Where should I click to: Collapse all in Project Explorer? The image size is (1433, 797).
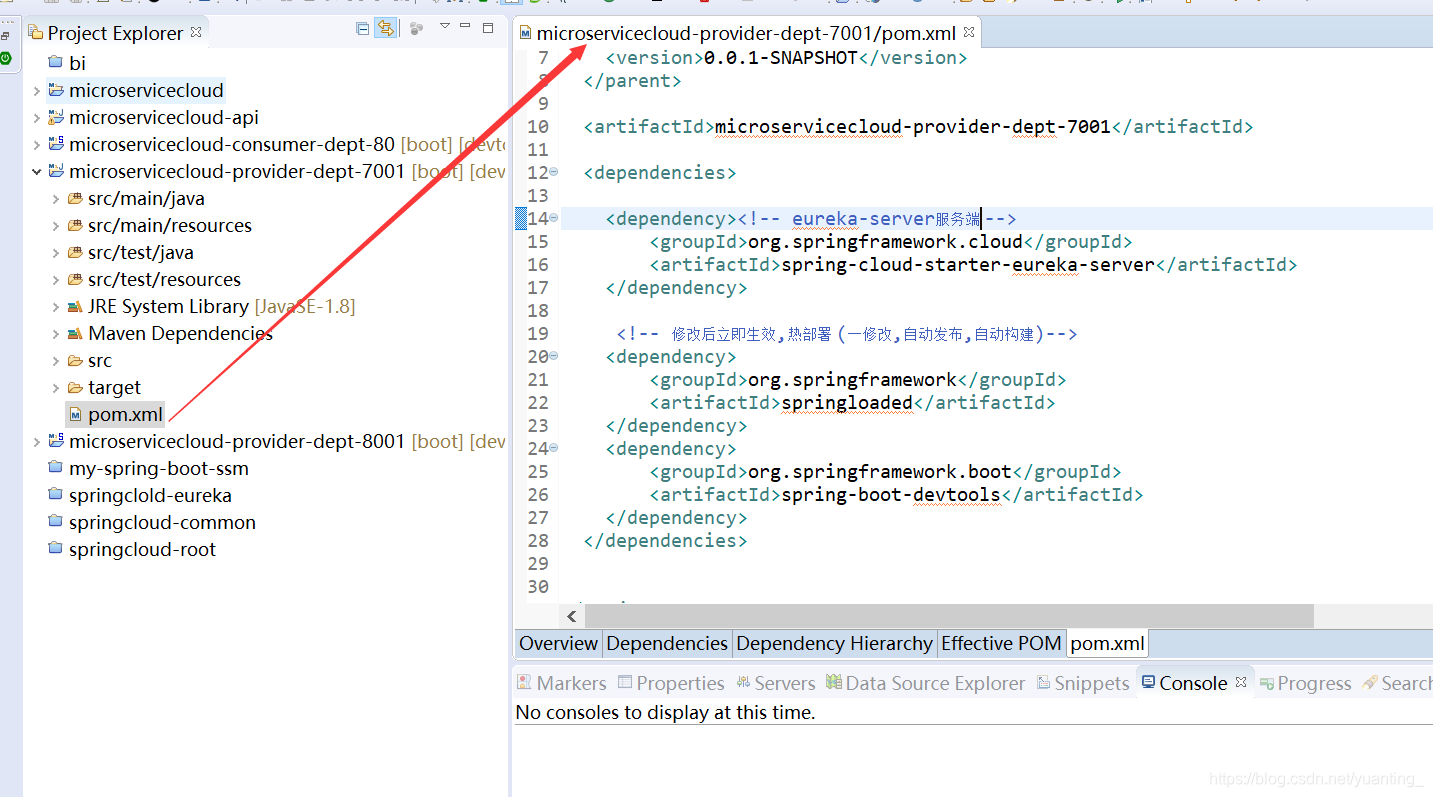pos(362,29)
